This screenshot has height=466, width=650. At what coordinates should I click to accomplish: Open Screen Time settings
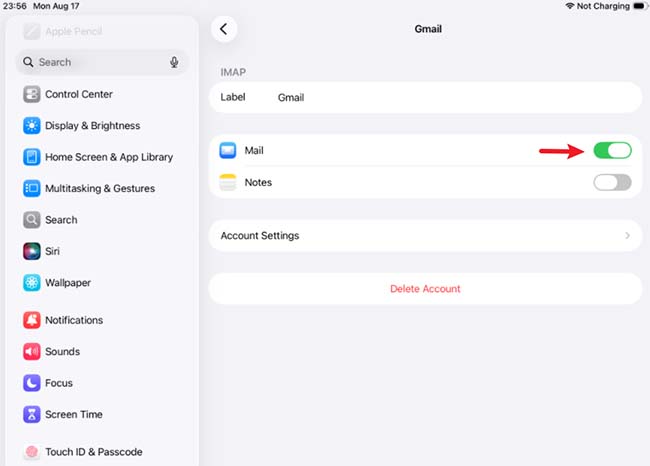click(x=102, y=414)
